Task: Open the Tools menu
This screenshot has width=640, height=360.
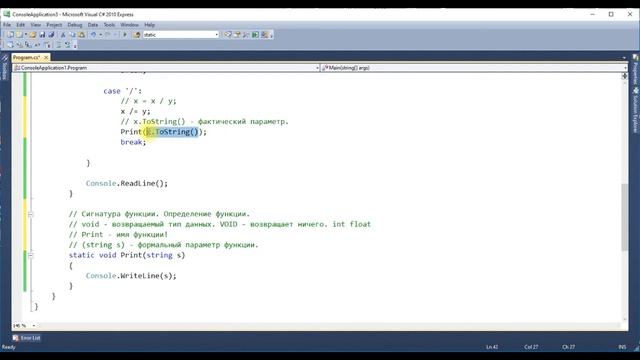Action: (x=109, y=25)
